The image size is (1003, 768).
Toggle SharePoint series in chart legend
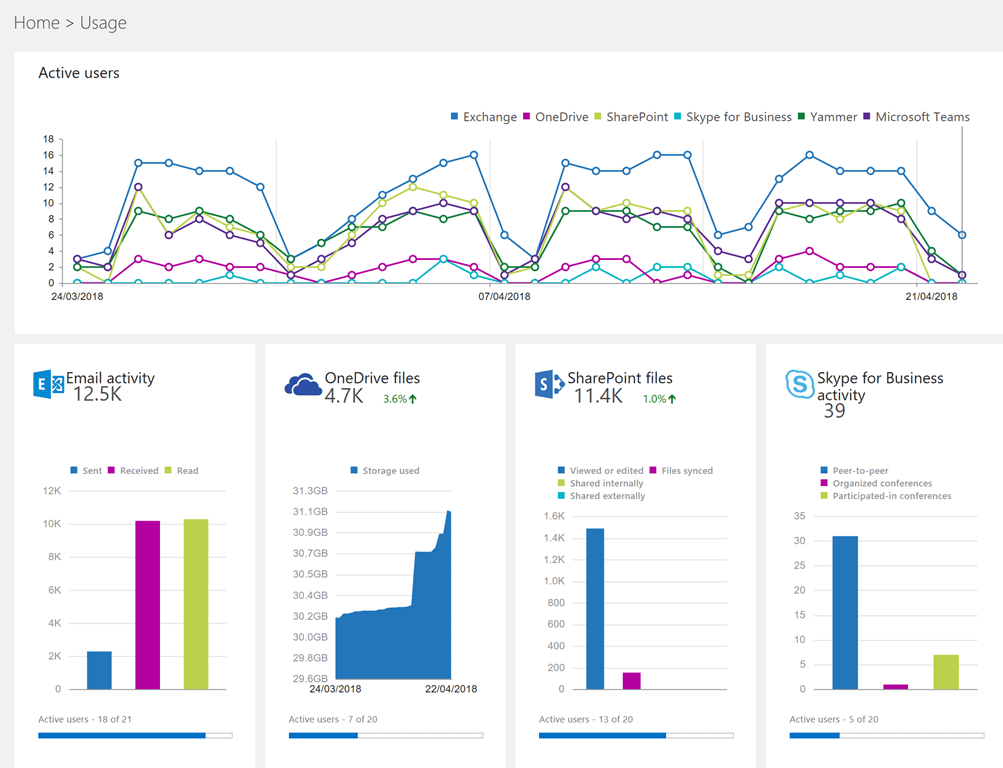(631, 117)
